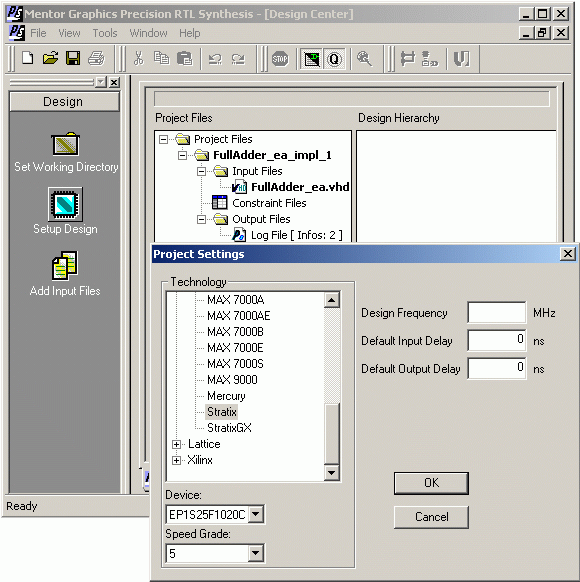Image resolution: width=580 pixels, height=582 pixels.
Task: Click the technology list scrollbar thumb
Action: pyautogui.click(x=332, y=434)
